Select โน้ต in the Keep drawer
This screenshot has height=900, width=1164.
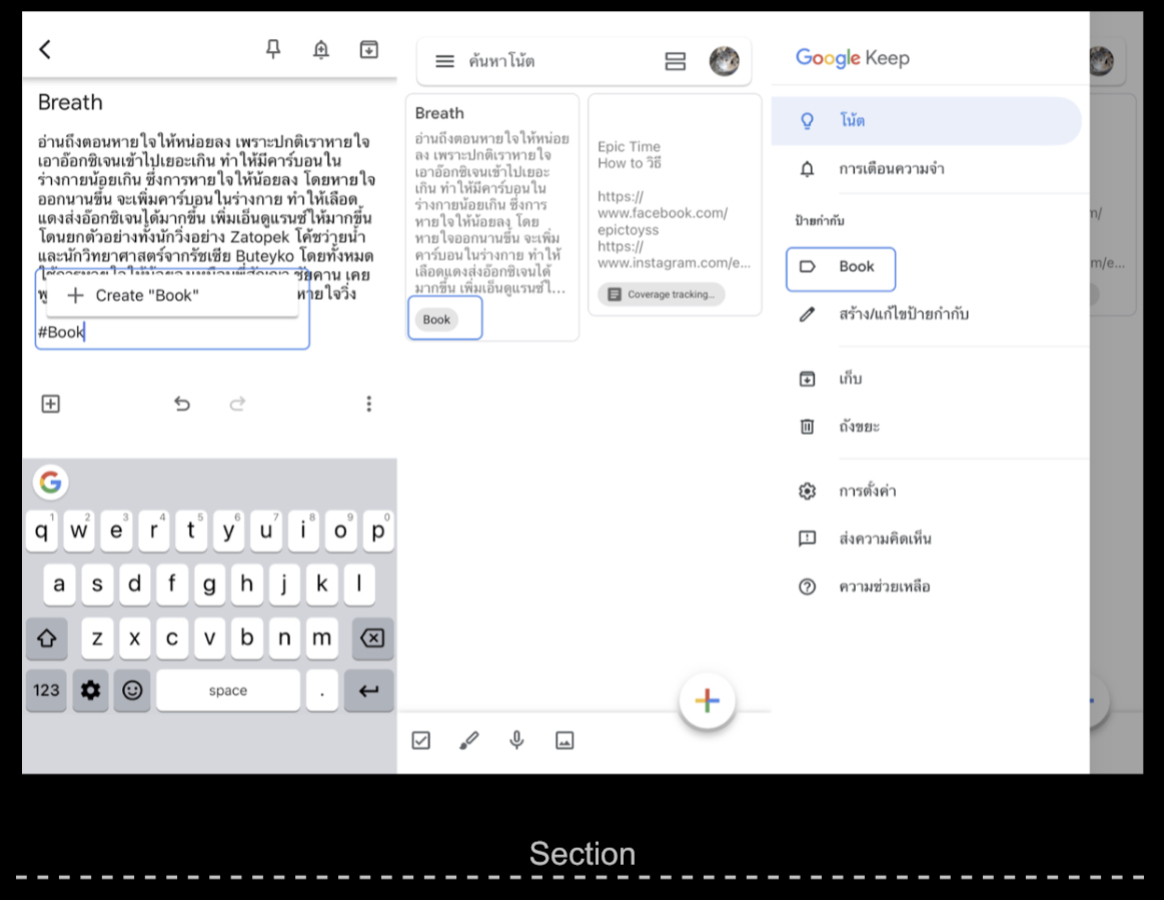coord(926,120)
